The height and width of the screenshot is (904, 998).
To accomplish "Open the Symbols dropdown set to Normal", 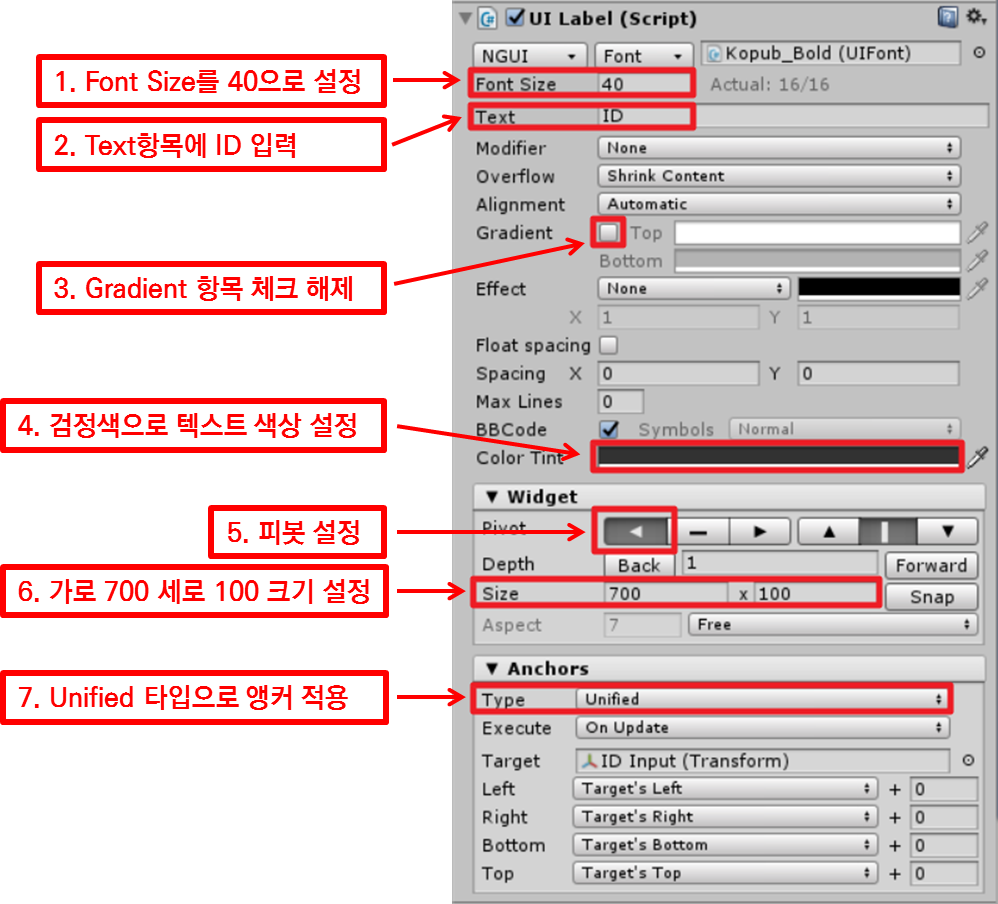I will [845, 429].
